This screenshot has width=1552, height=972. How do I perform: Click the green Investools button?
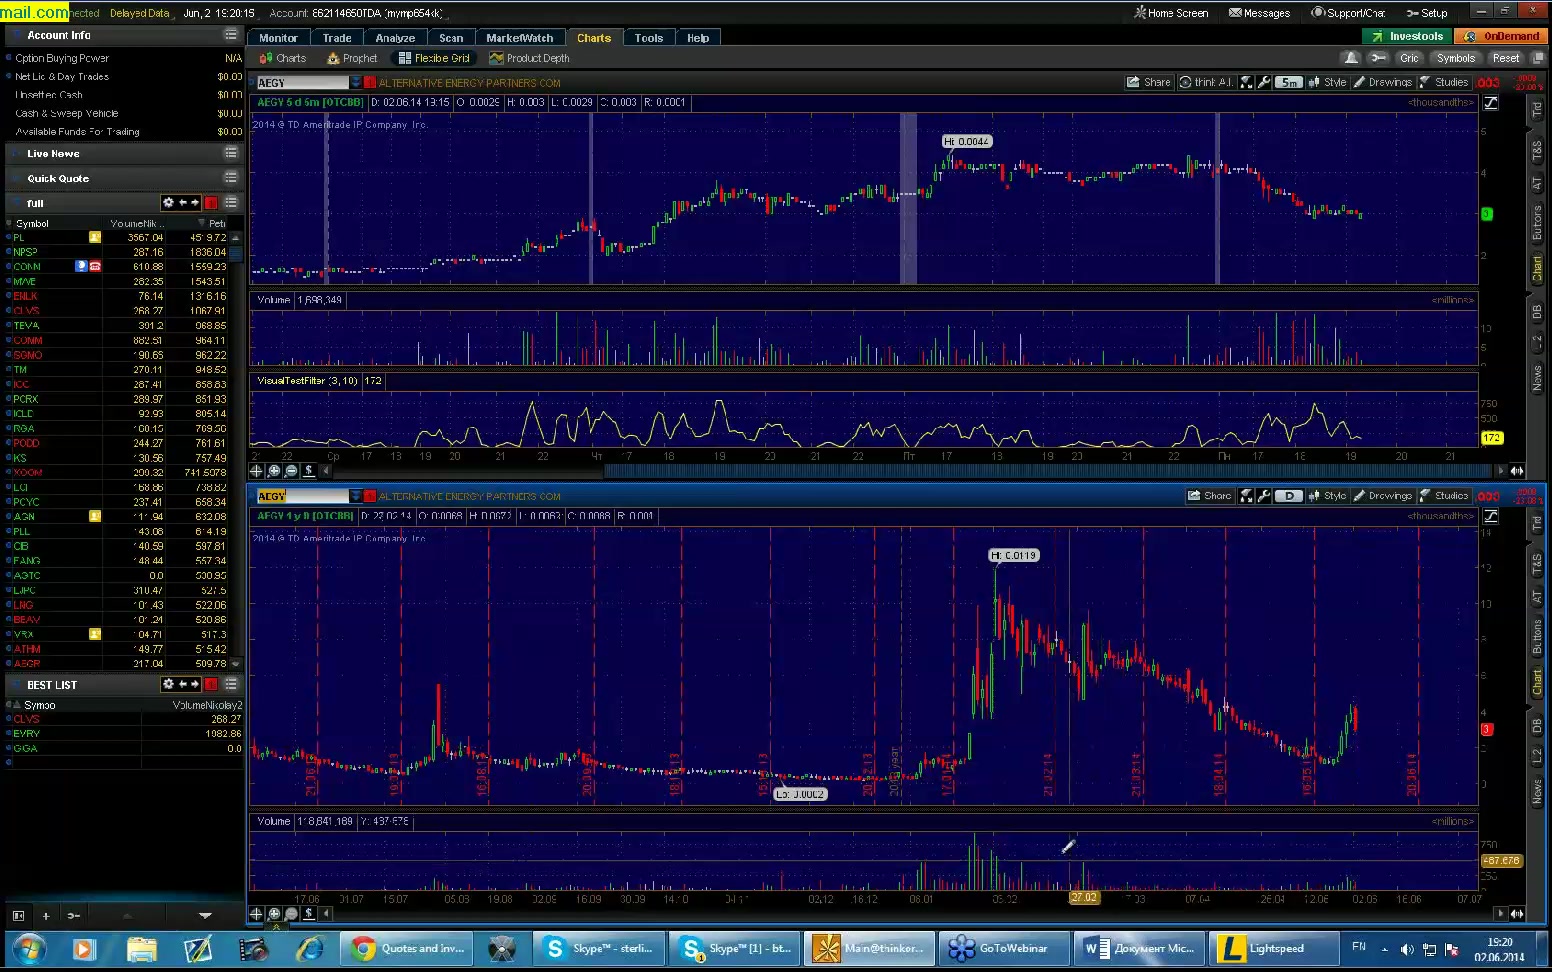click(x=1408, y=36)
